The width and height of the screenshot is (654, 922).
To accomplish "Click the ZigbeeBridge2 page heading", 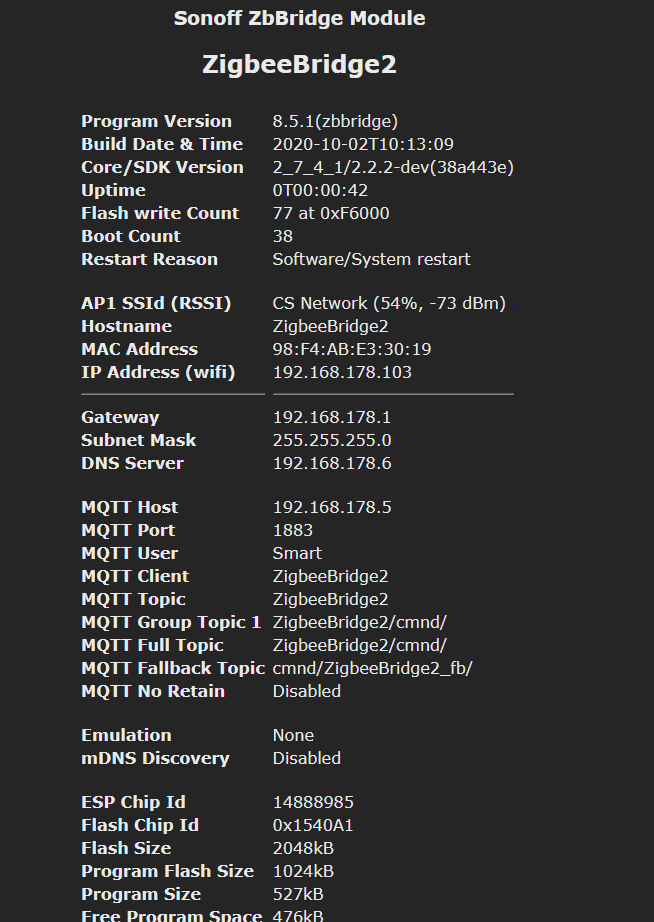I will click(299, 65).
